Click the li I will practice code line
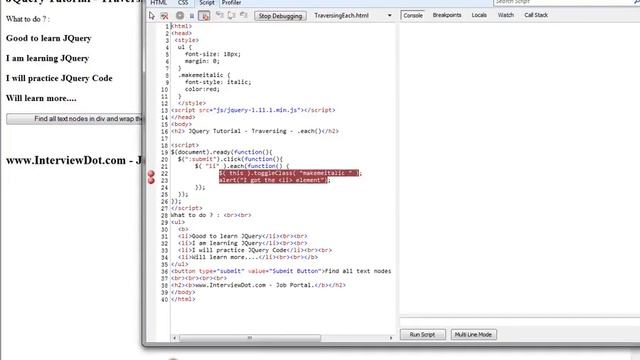 255,250
